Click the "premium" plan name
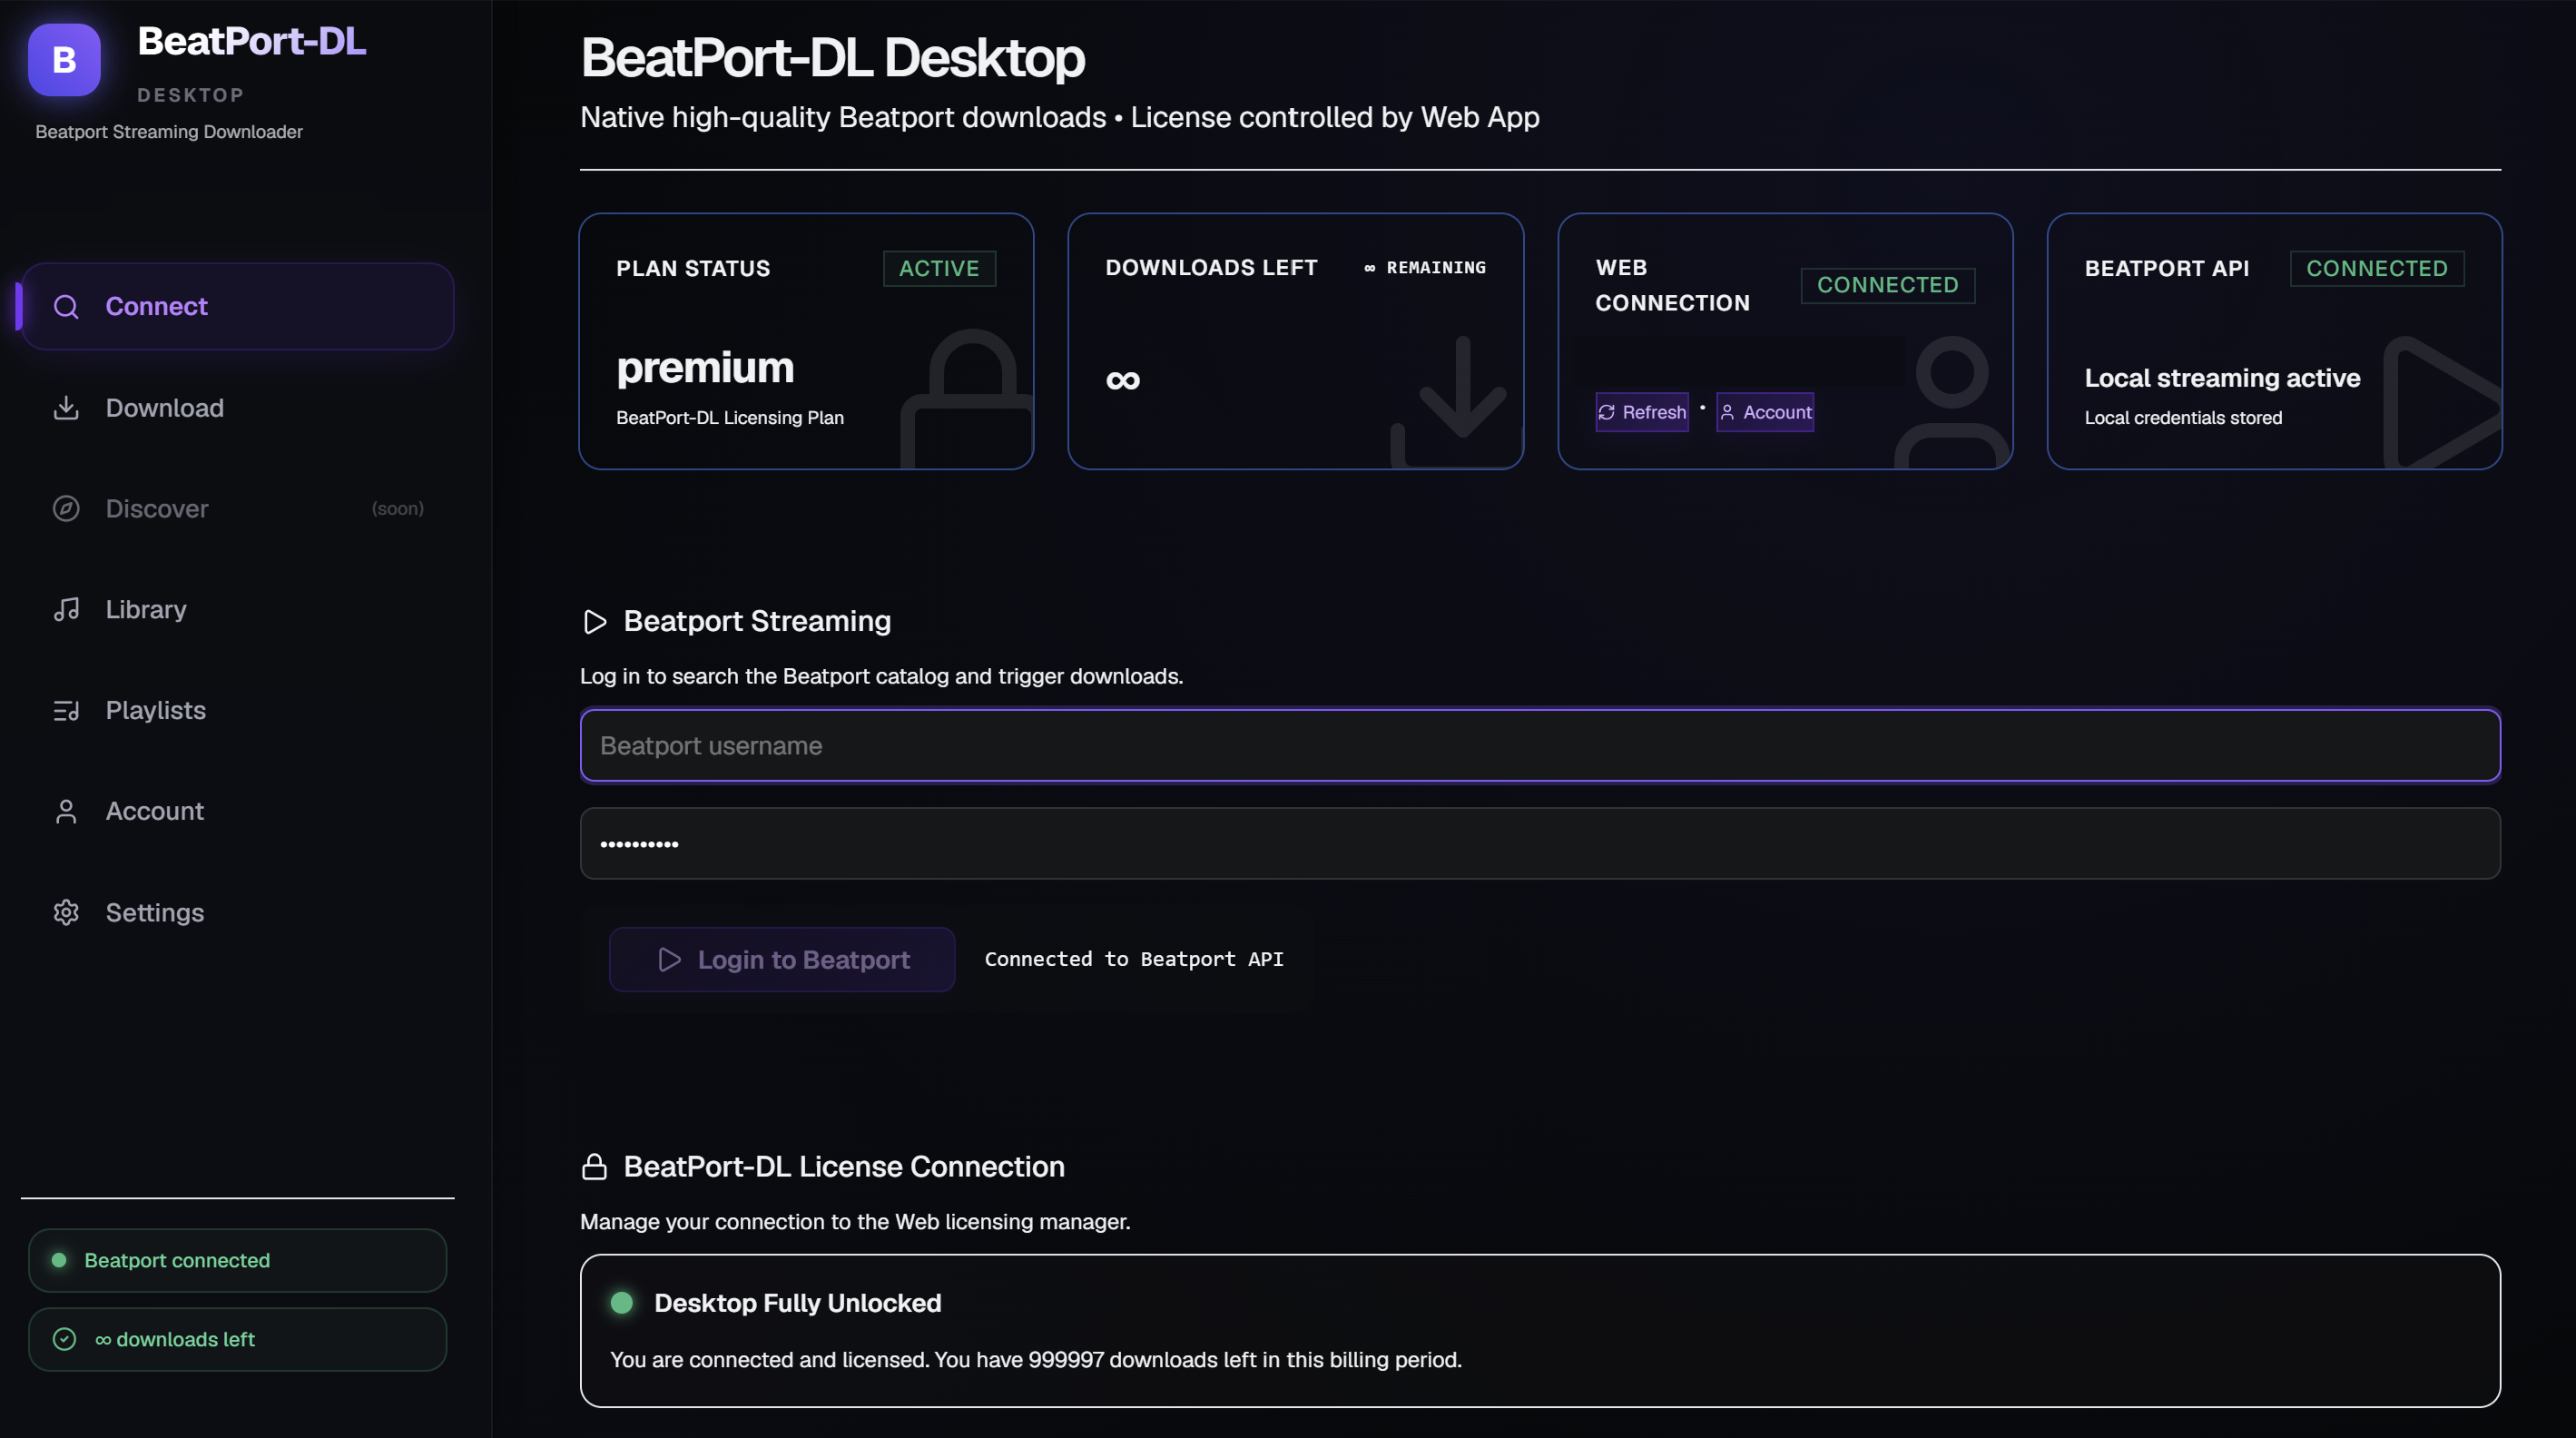The height and width of the screenshot is (1438, 2576). pos(705,368)
